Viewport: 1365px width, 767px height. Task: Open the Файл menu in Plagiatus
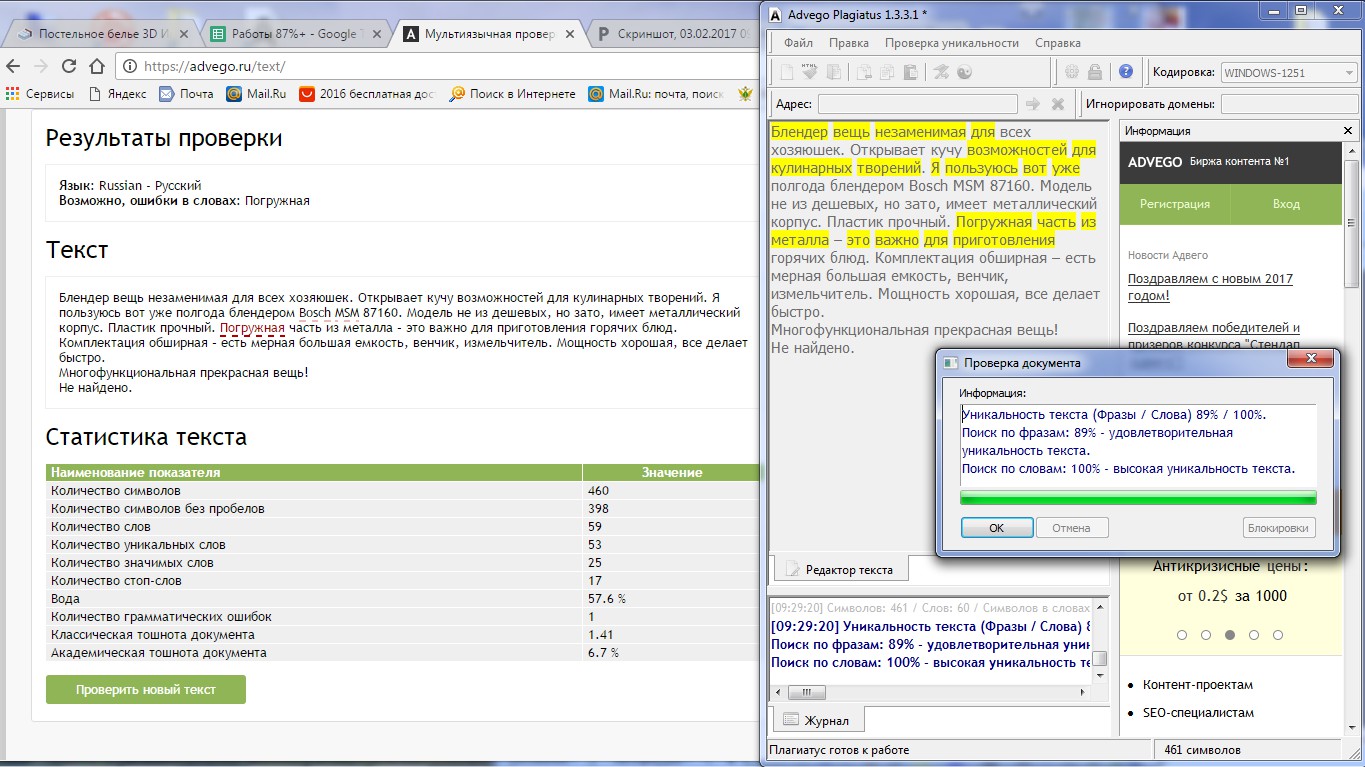coord(798,43)
